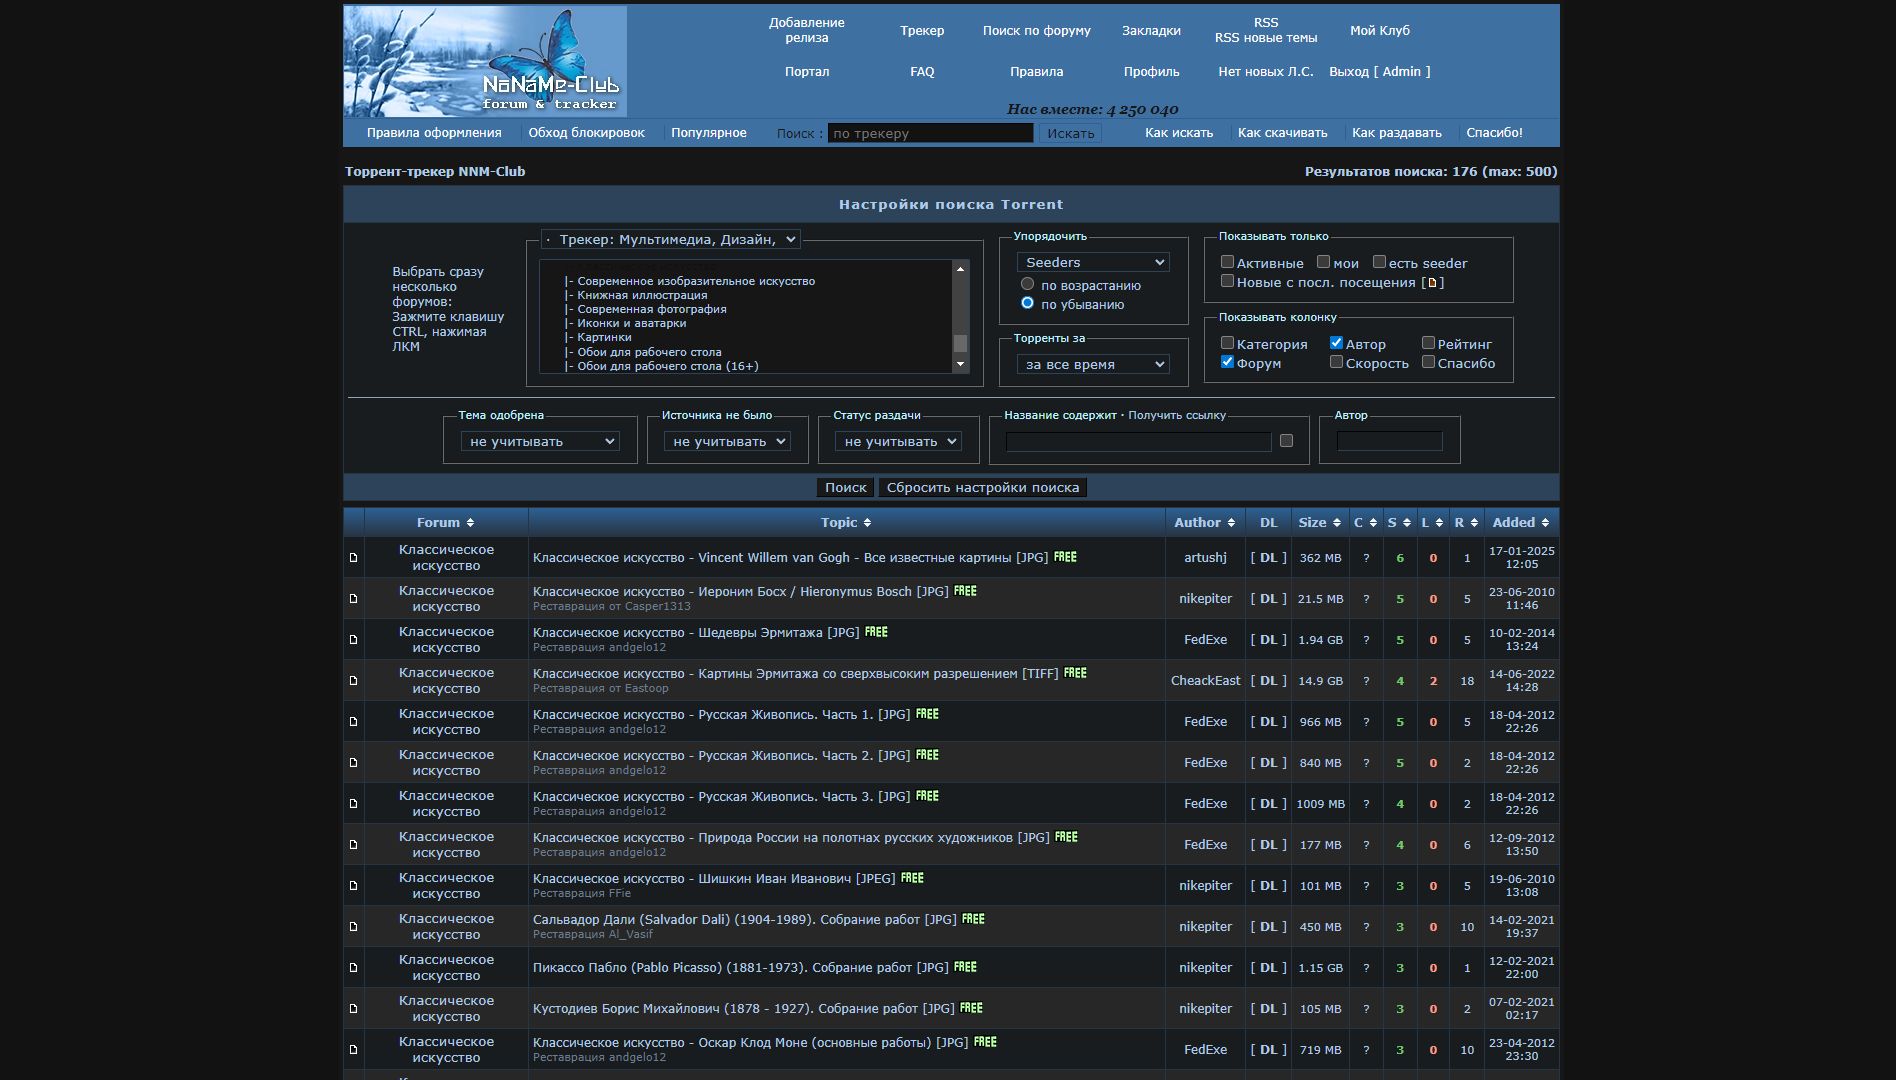Image resolution: width=1896 pixels, height=1080 pixels.
Task: Open topic icon for Кустодиев Борис Михайлович row
Action: click(353, 1009)
